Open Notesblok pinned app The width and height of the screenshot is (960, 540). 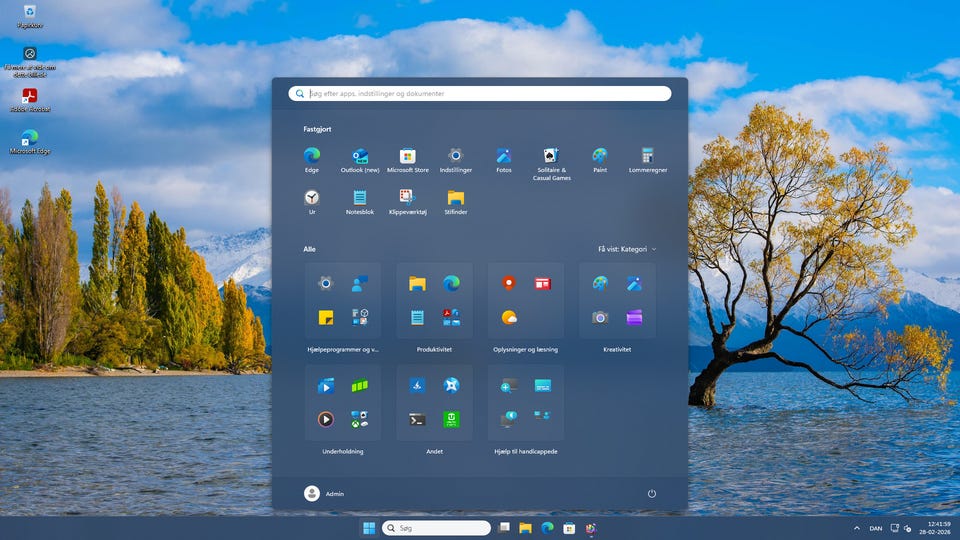pos(360,202)
